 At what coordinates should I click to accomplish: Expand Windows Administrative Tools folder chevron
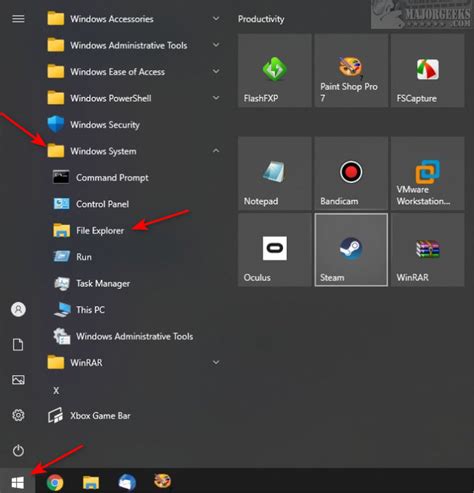tap(216, 45)
